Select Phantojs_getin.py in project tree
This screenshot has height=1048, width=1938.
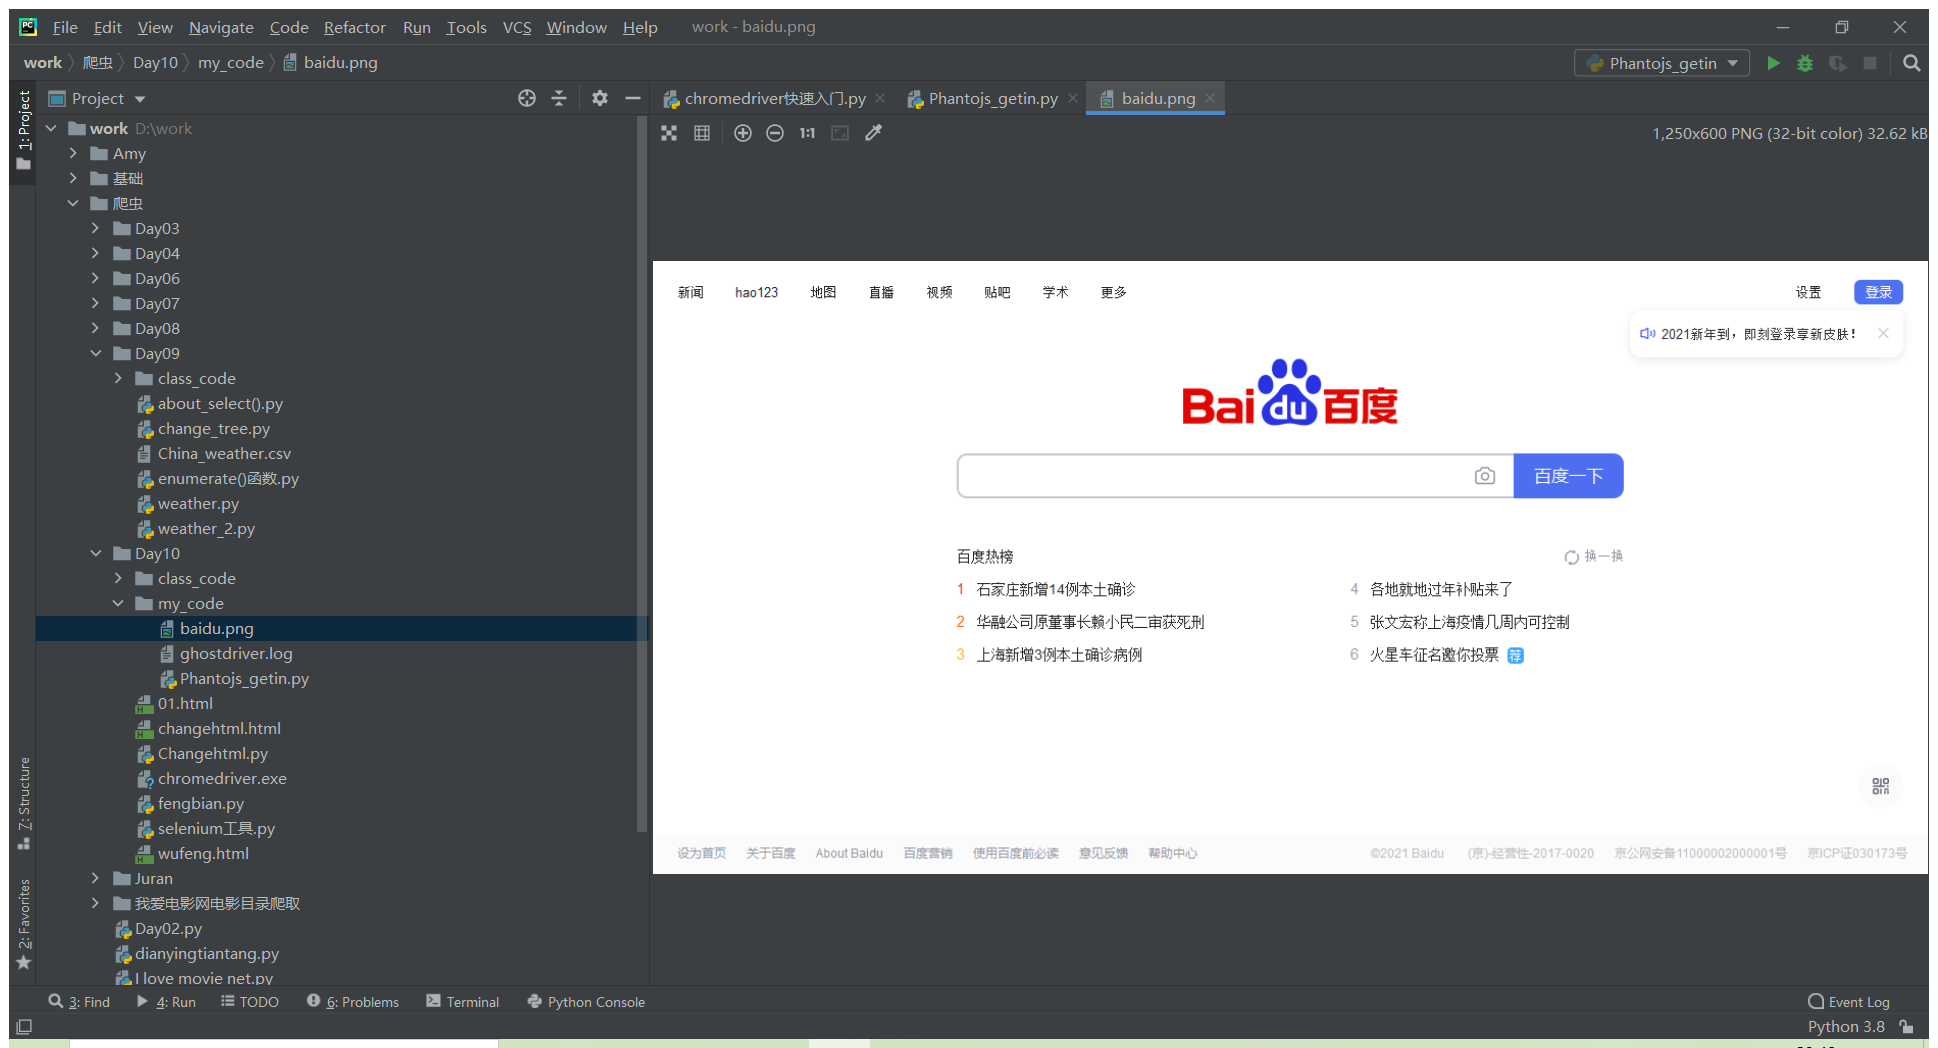click(244, 678)
